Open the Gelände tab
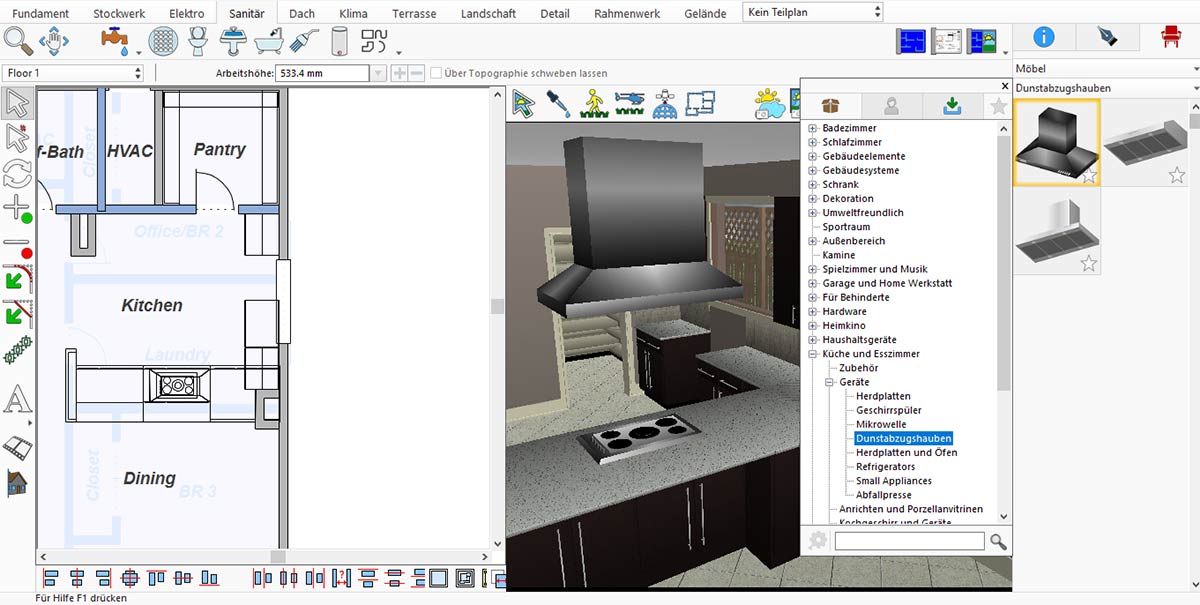The image size is (1200, 605). coord(705,13)
